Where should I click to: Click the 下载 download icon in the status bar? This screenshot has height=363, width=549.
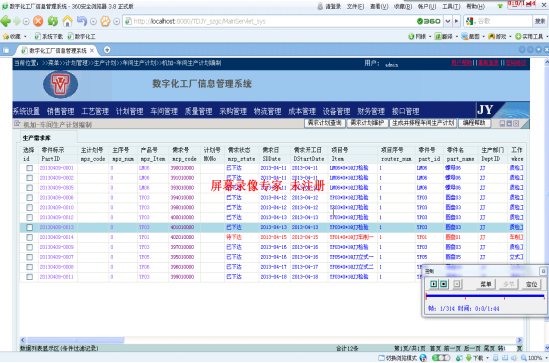click(468, 358)
